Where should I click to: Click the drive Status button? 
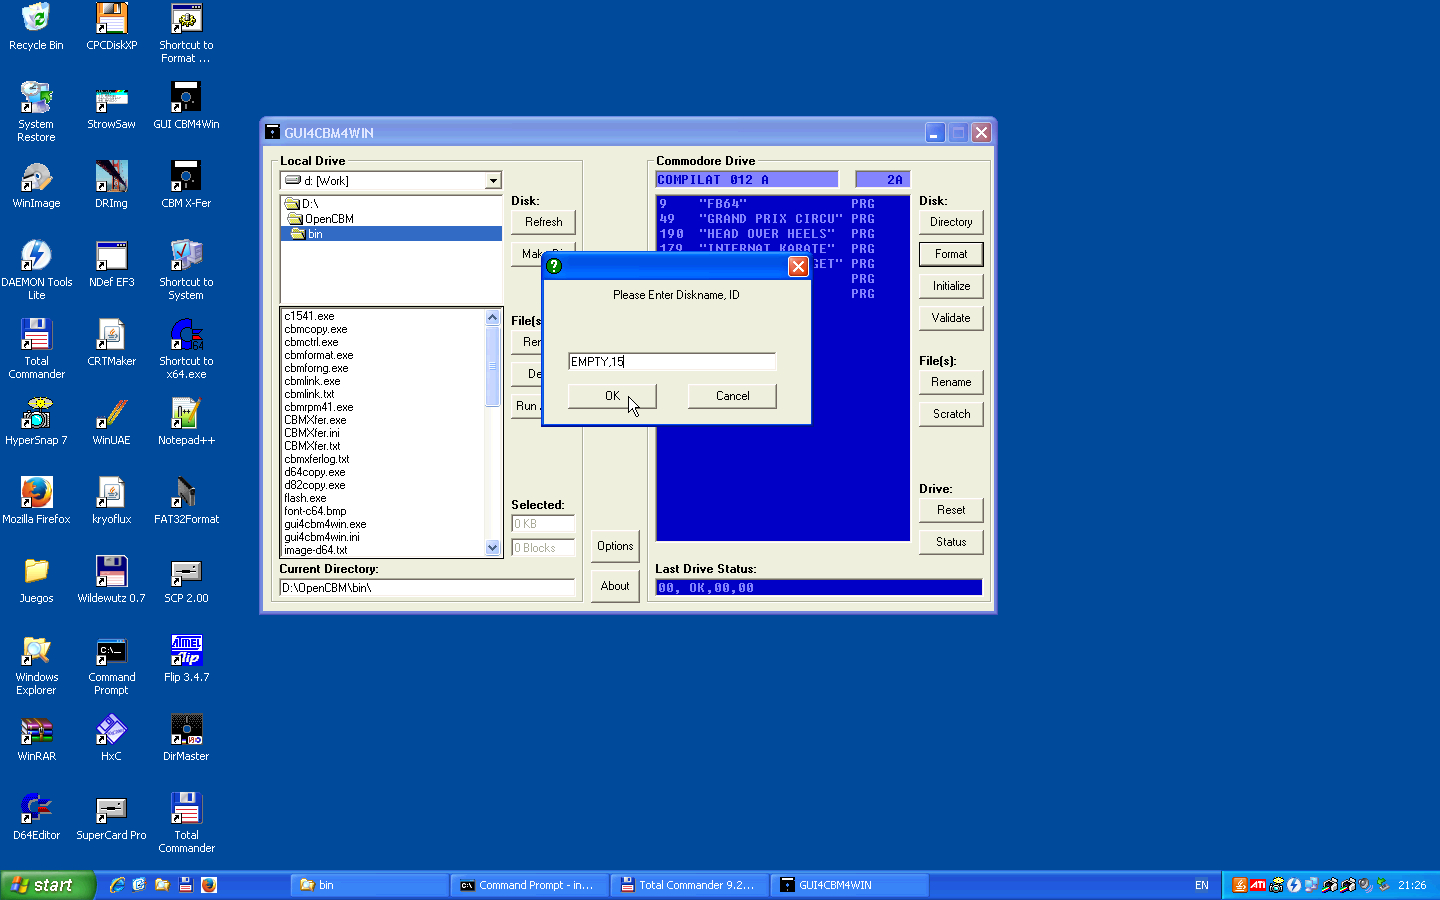click(x=951, y=542)
